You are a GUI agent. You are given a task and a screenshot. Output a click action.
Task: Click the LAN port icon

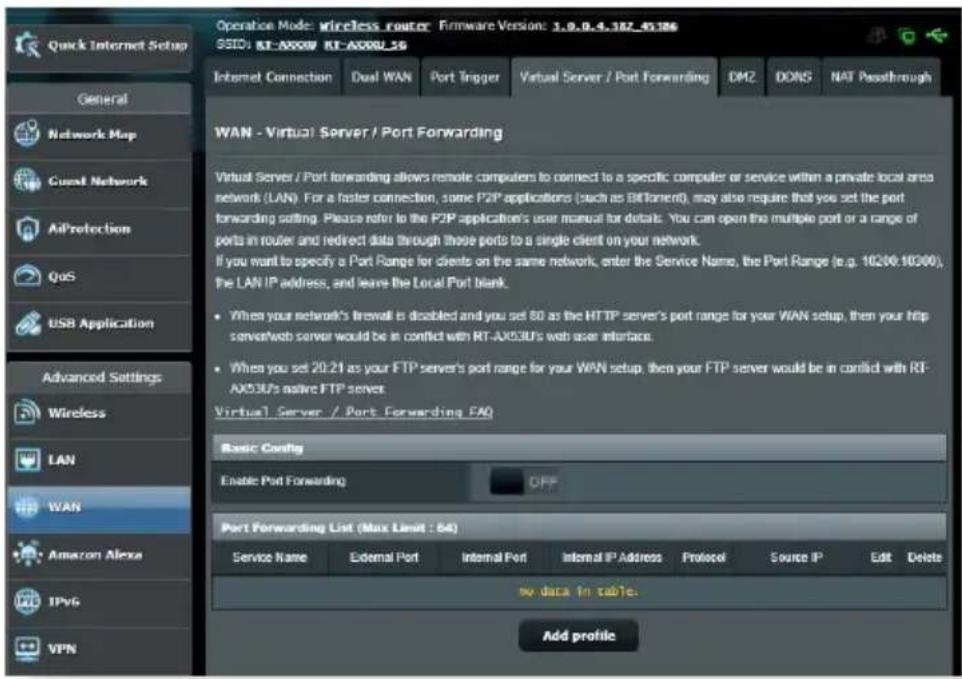27,459
